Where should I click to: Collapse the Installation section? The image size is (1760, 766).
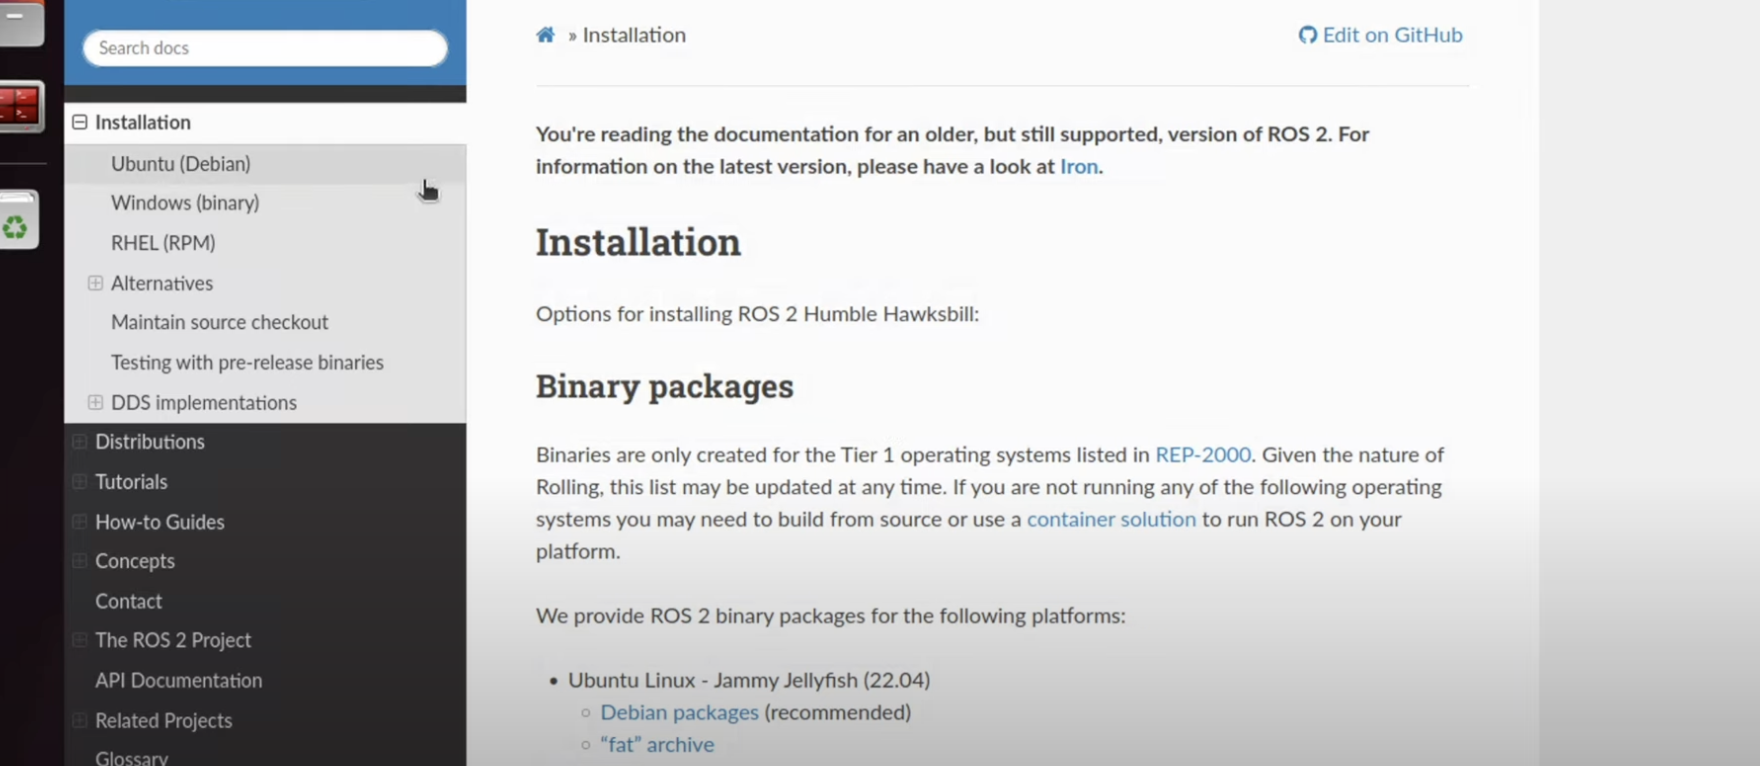(x=79, y=122)
